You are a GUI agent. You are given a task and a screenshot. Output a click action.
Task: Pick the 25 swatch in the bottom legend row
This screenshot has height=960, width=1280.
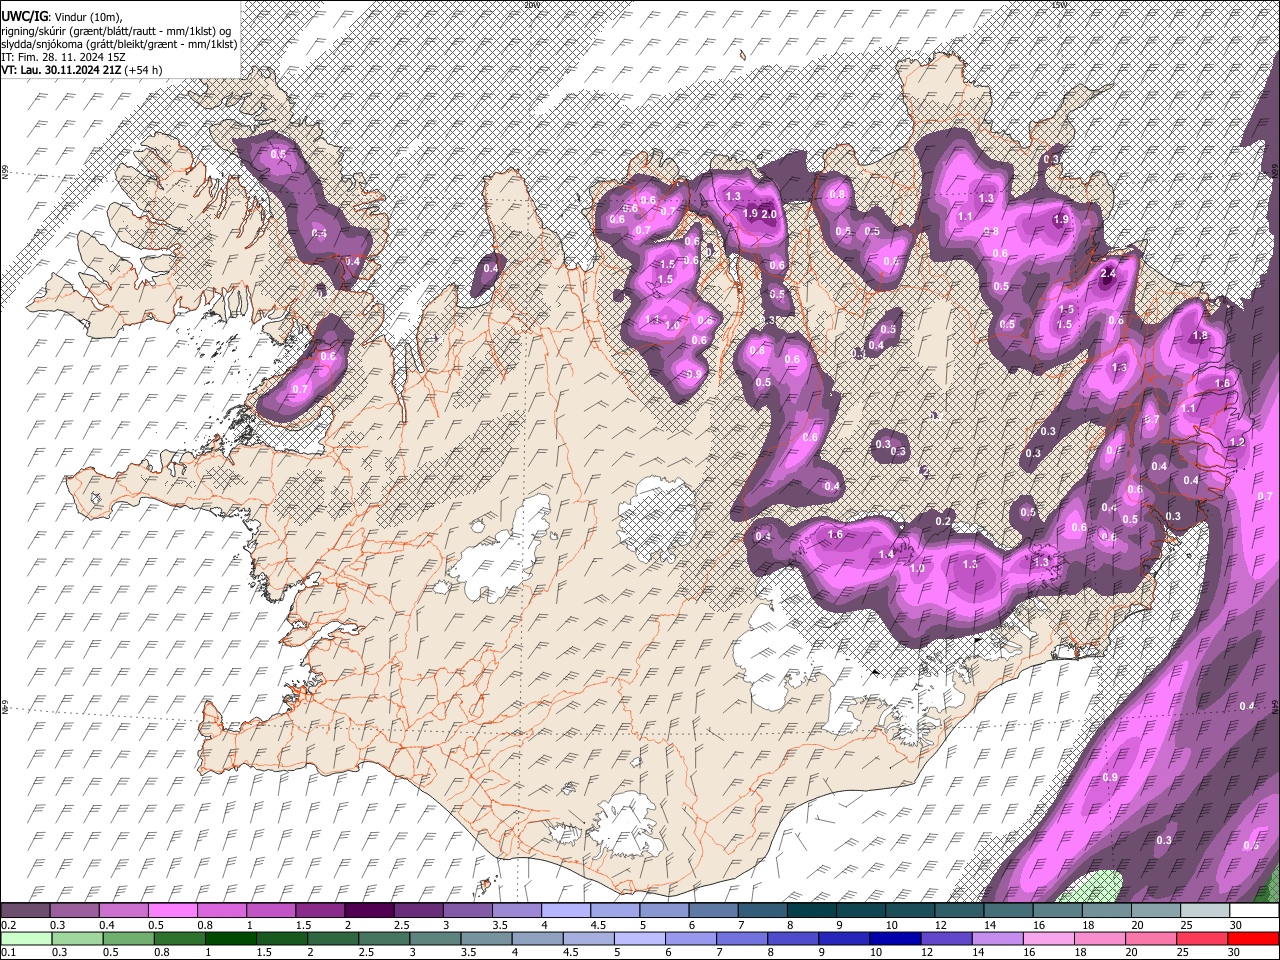[x=1204, y=938]
